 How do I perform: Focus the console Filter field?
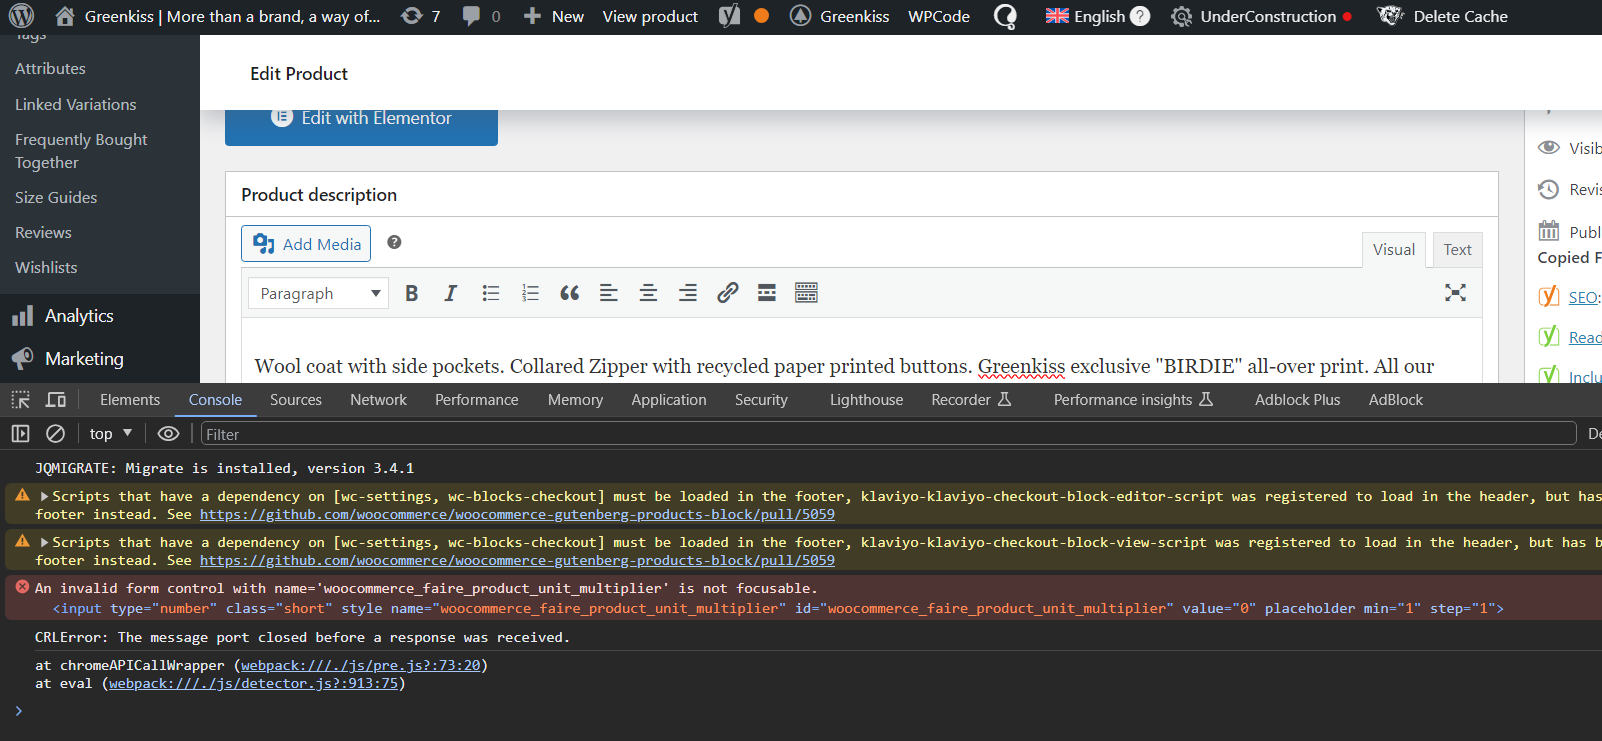coord(888,434)
